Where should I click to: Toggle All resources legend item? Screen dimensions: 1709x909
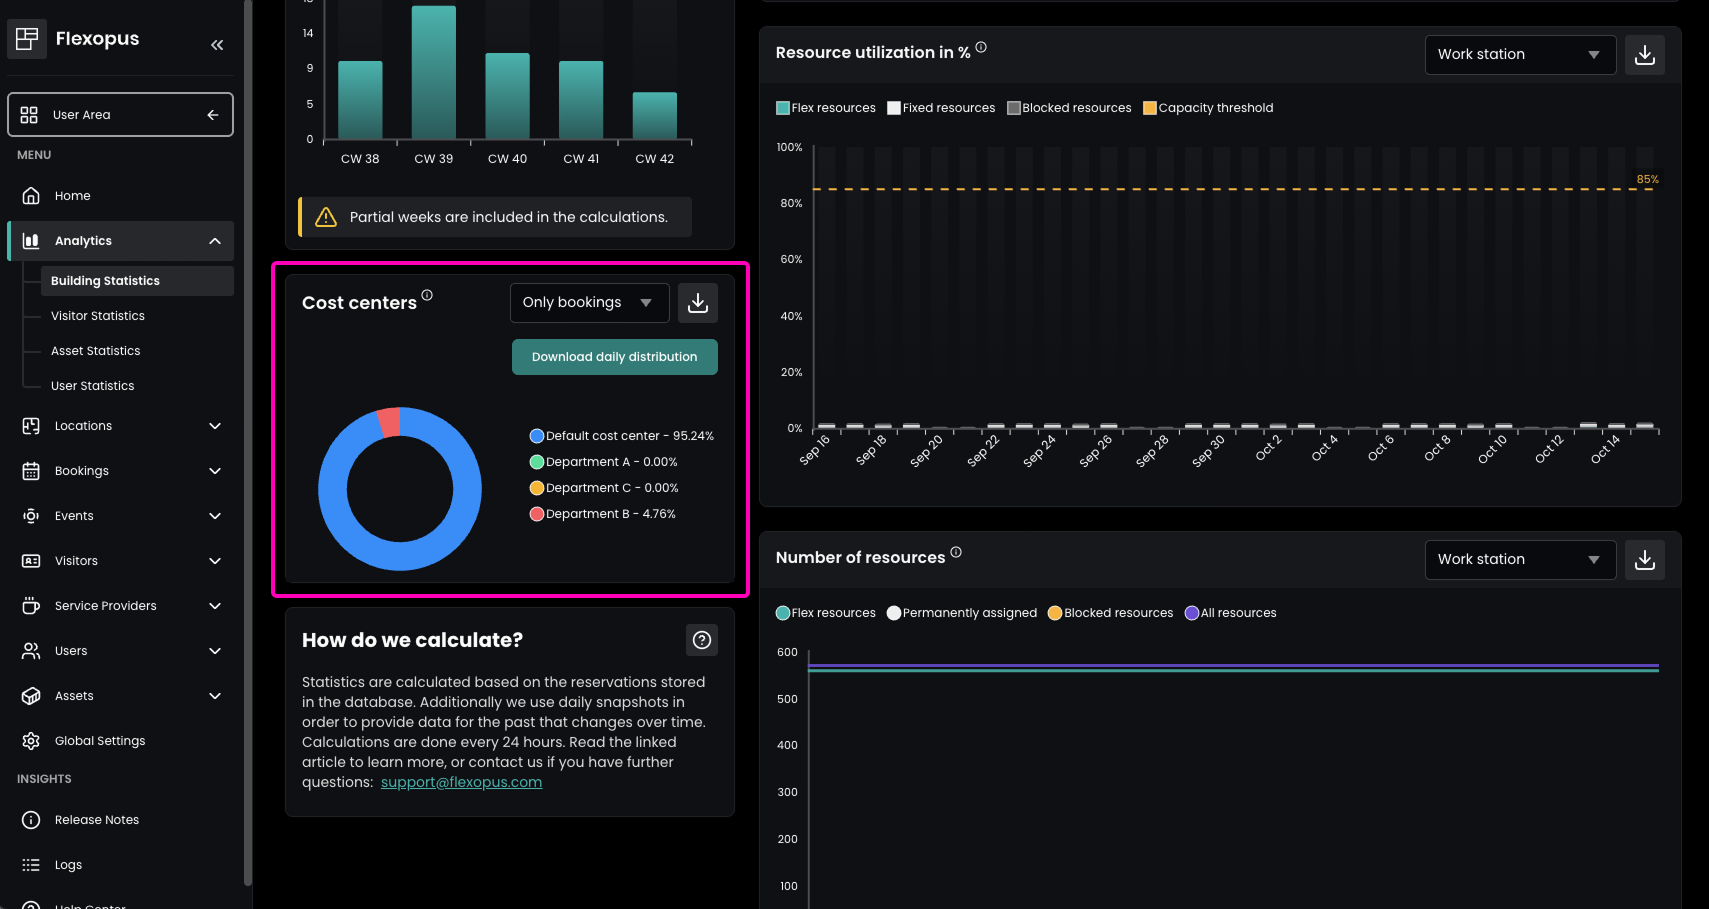1230,613
